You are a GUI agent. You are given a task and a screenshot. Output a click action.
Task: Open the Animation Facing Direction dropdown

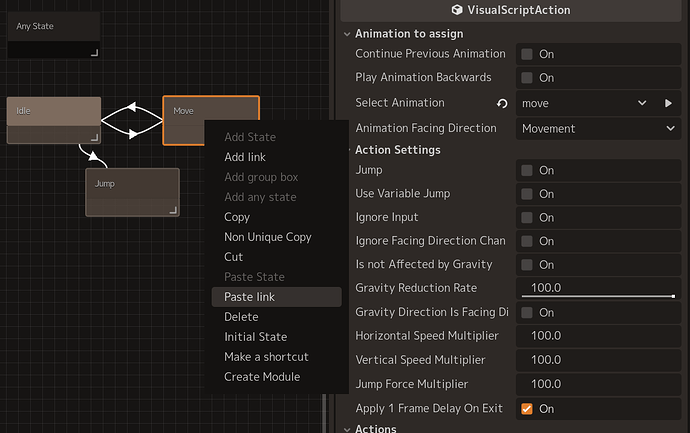pyautogui.click(x=598, y=128)
